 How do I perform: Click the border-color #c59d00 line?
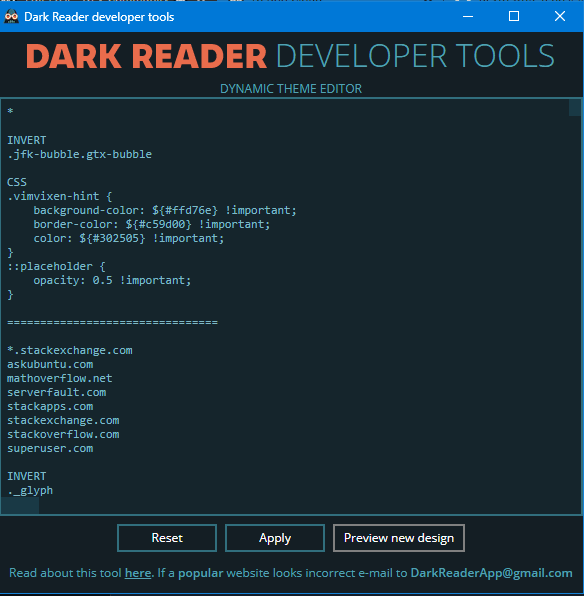[x=152, y=224]
